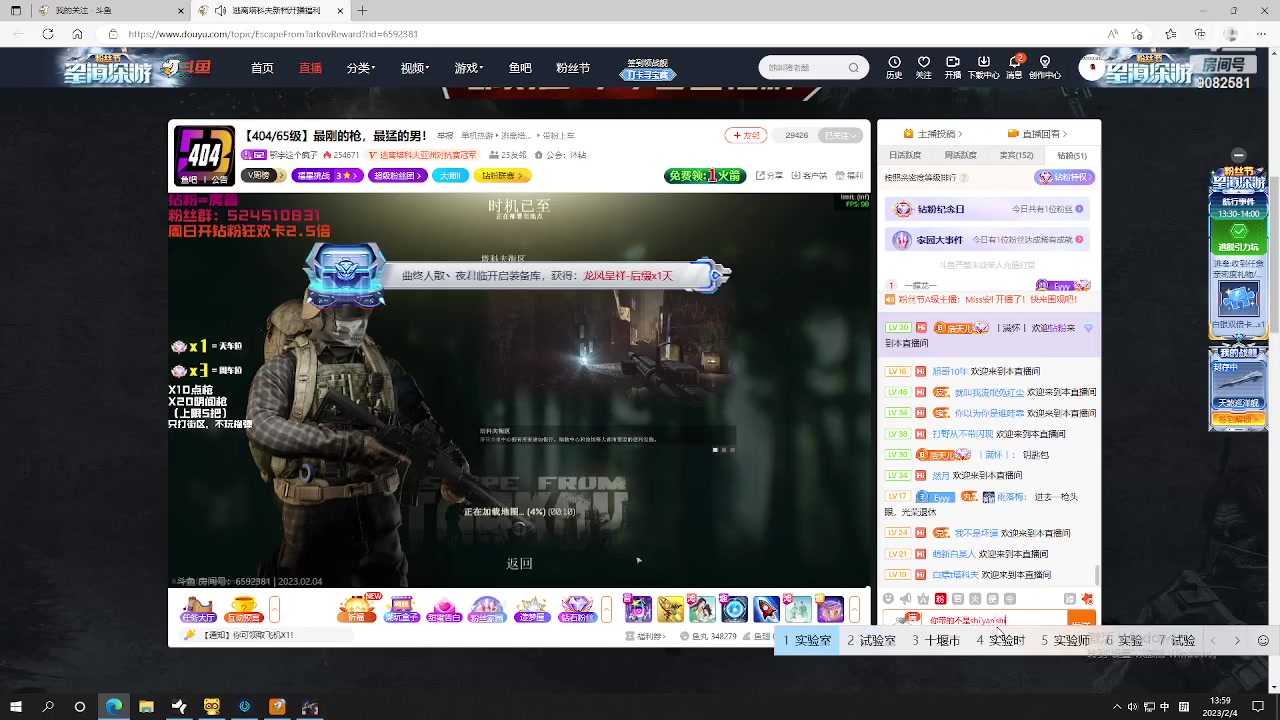Click the megaphone icon in chat toolbar
Image resolution: width=1280 pixels, height=720 pixels.
[x=906, y=599]
